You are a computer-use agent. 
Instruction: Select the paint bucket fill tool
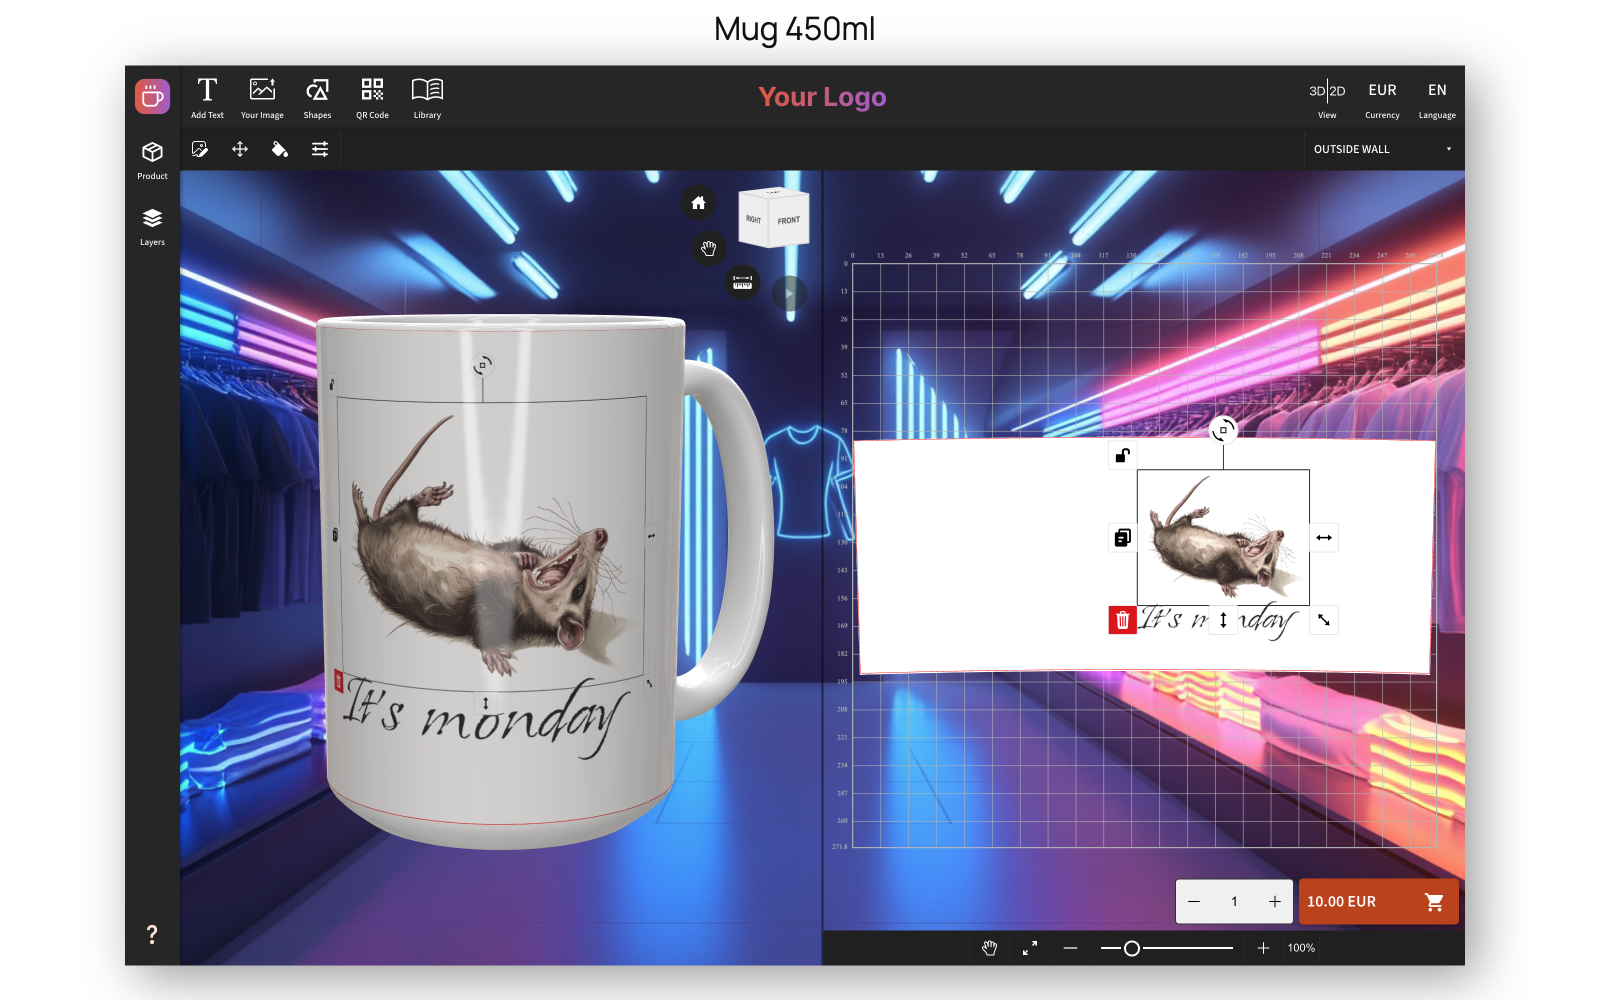280,149
